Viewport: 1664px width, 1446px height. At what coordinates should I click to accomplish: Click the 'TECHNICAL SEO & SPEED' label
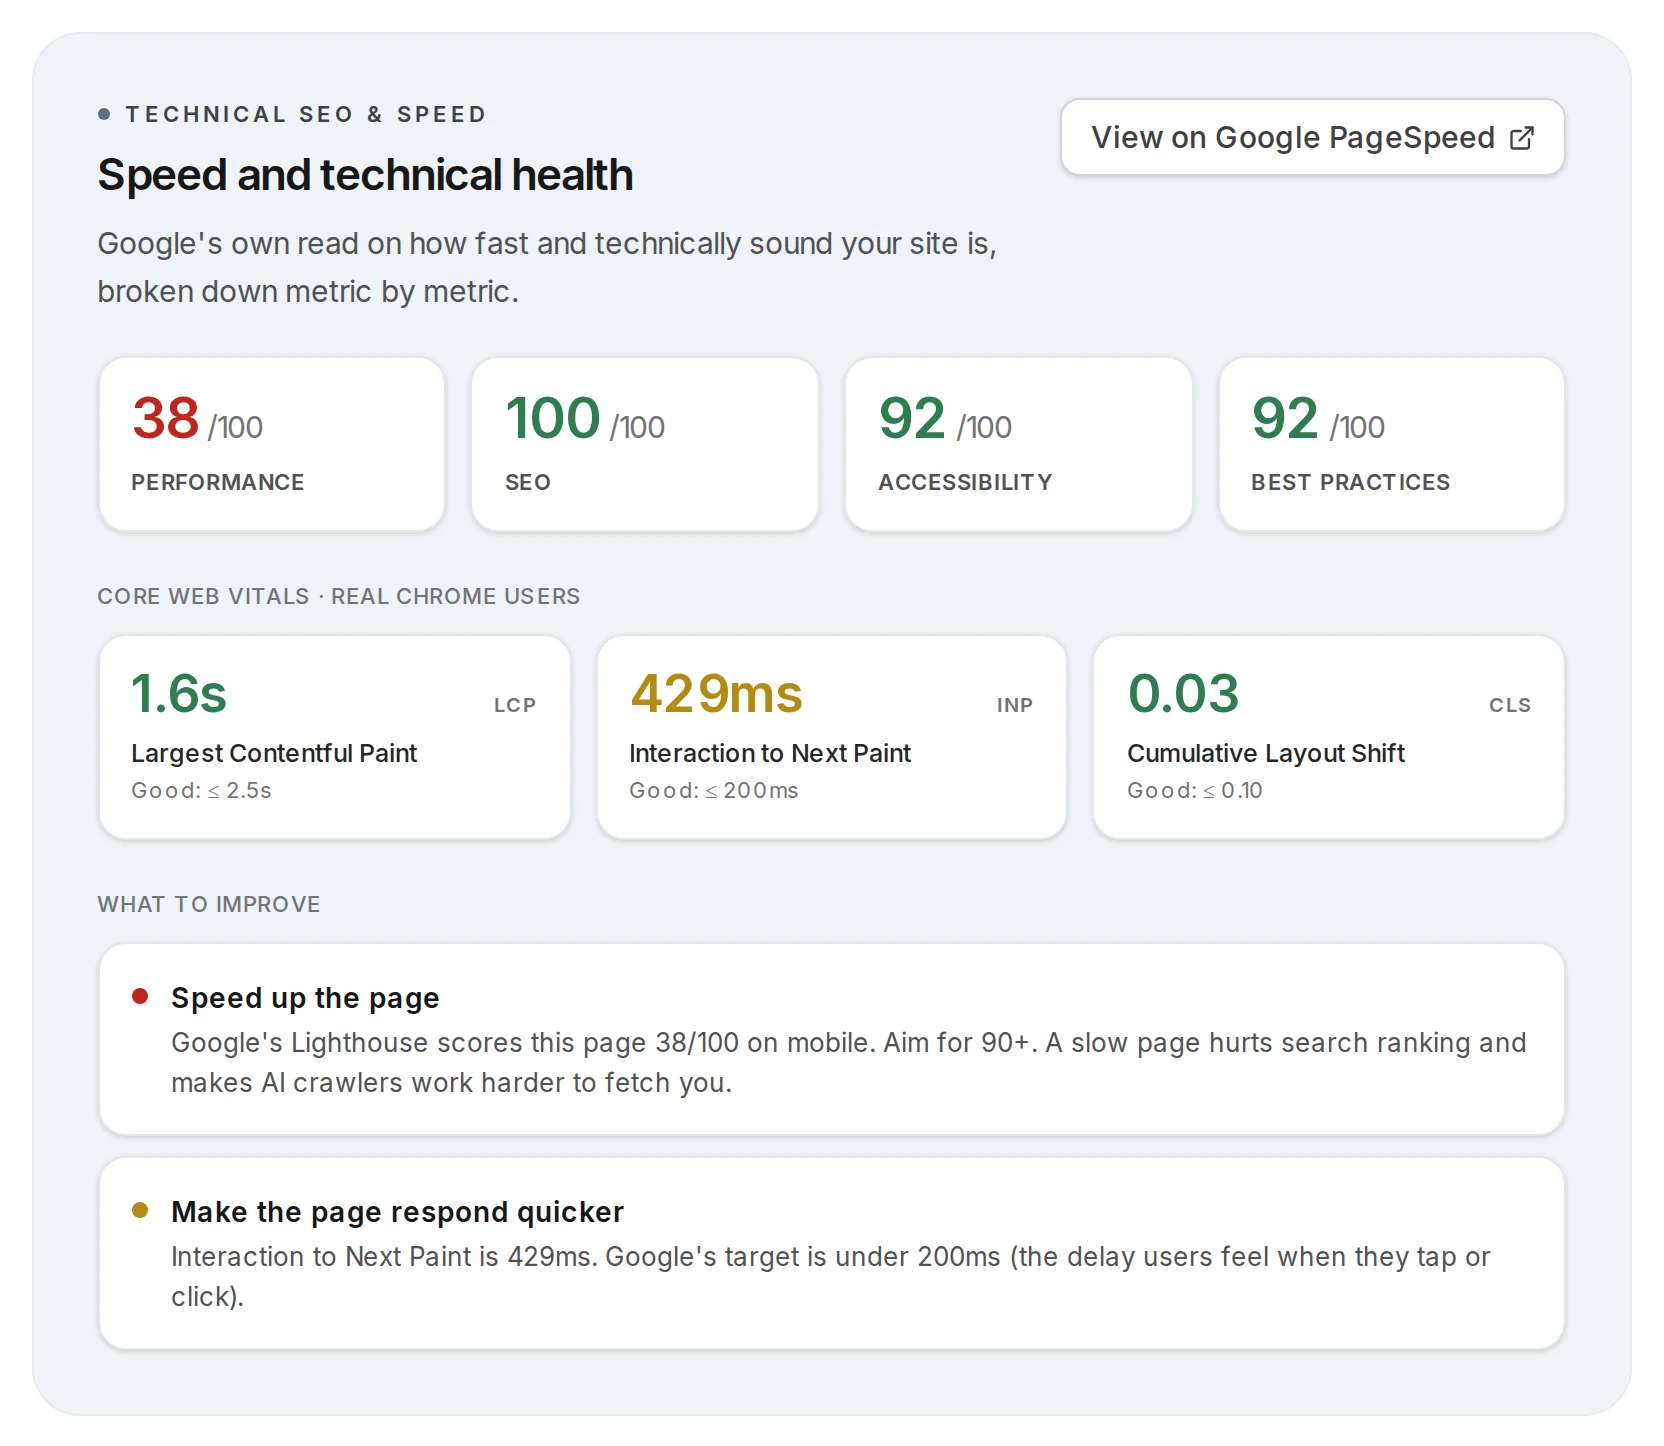(x=306, y=114)
